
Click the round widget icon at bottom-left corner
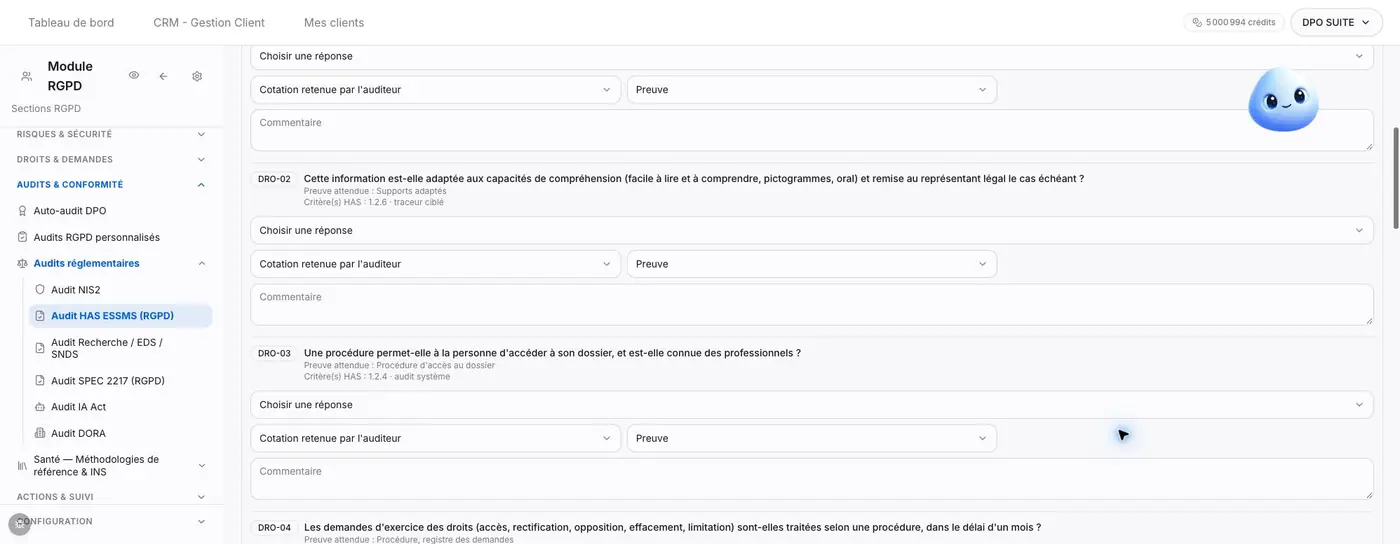pyautogui.click(x=19, y=524)
